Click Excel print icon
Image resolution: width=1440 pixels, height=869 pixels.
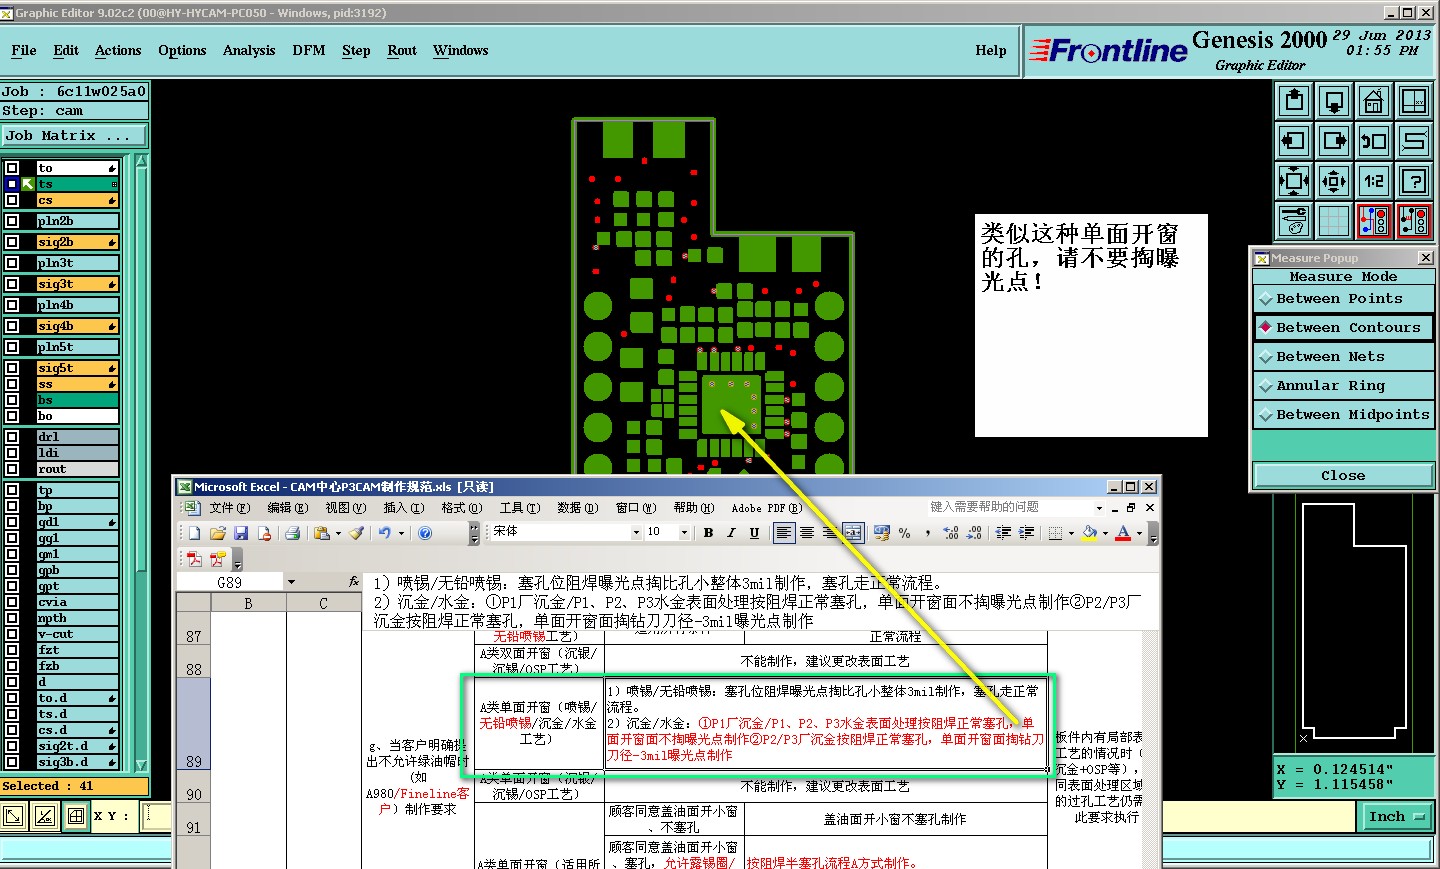coord(292,533)
